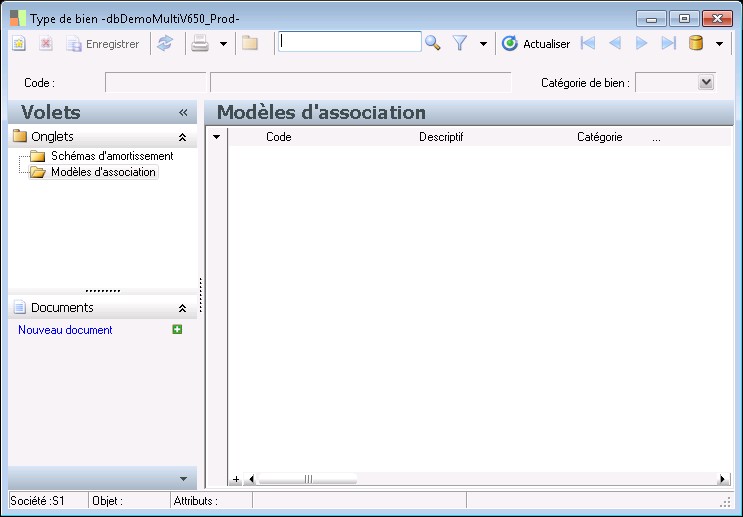Open the printer dropdown arrow
The height and width of the screenshot is (517, 743).
[x=223, y=44]
